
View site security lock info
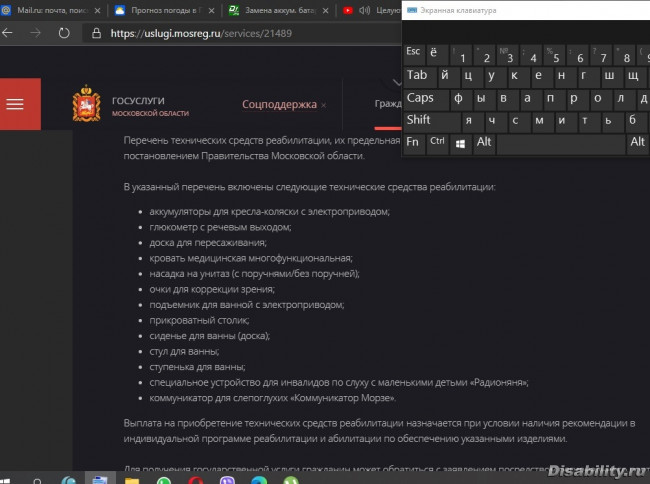click(96, 33)
